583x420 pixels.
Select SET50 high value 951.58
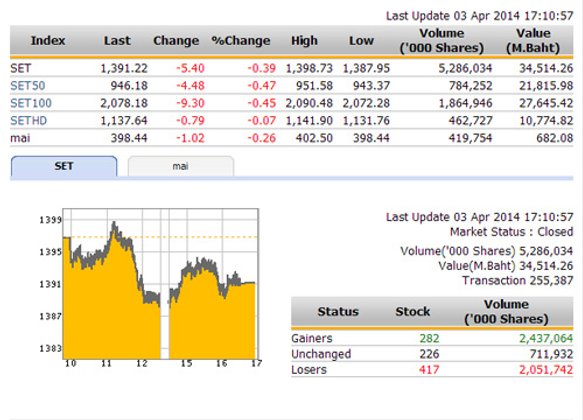pyautogui.click(x=314, y=86)
